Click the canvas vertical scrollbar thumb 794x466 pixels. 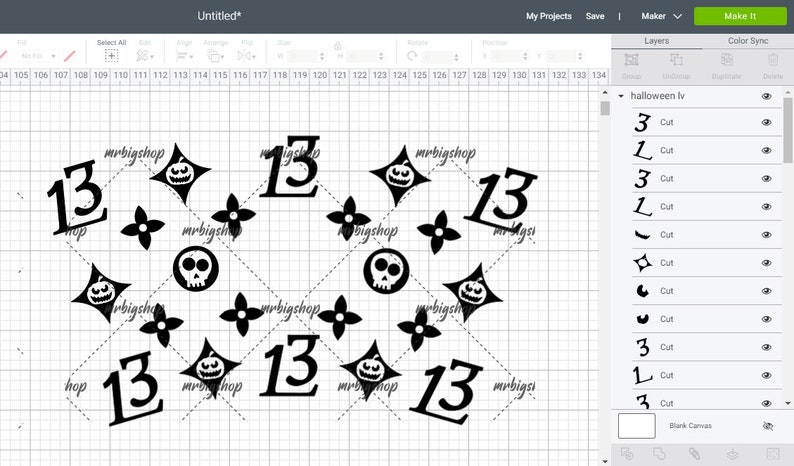click(x=605, y=108)
